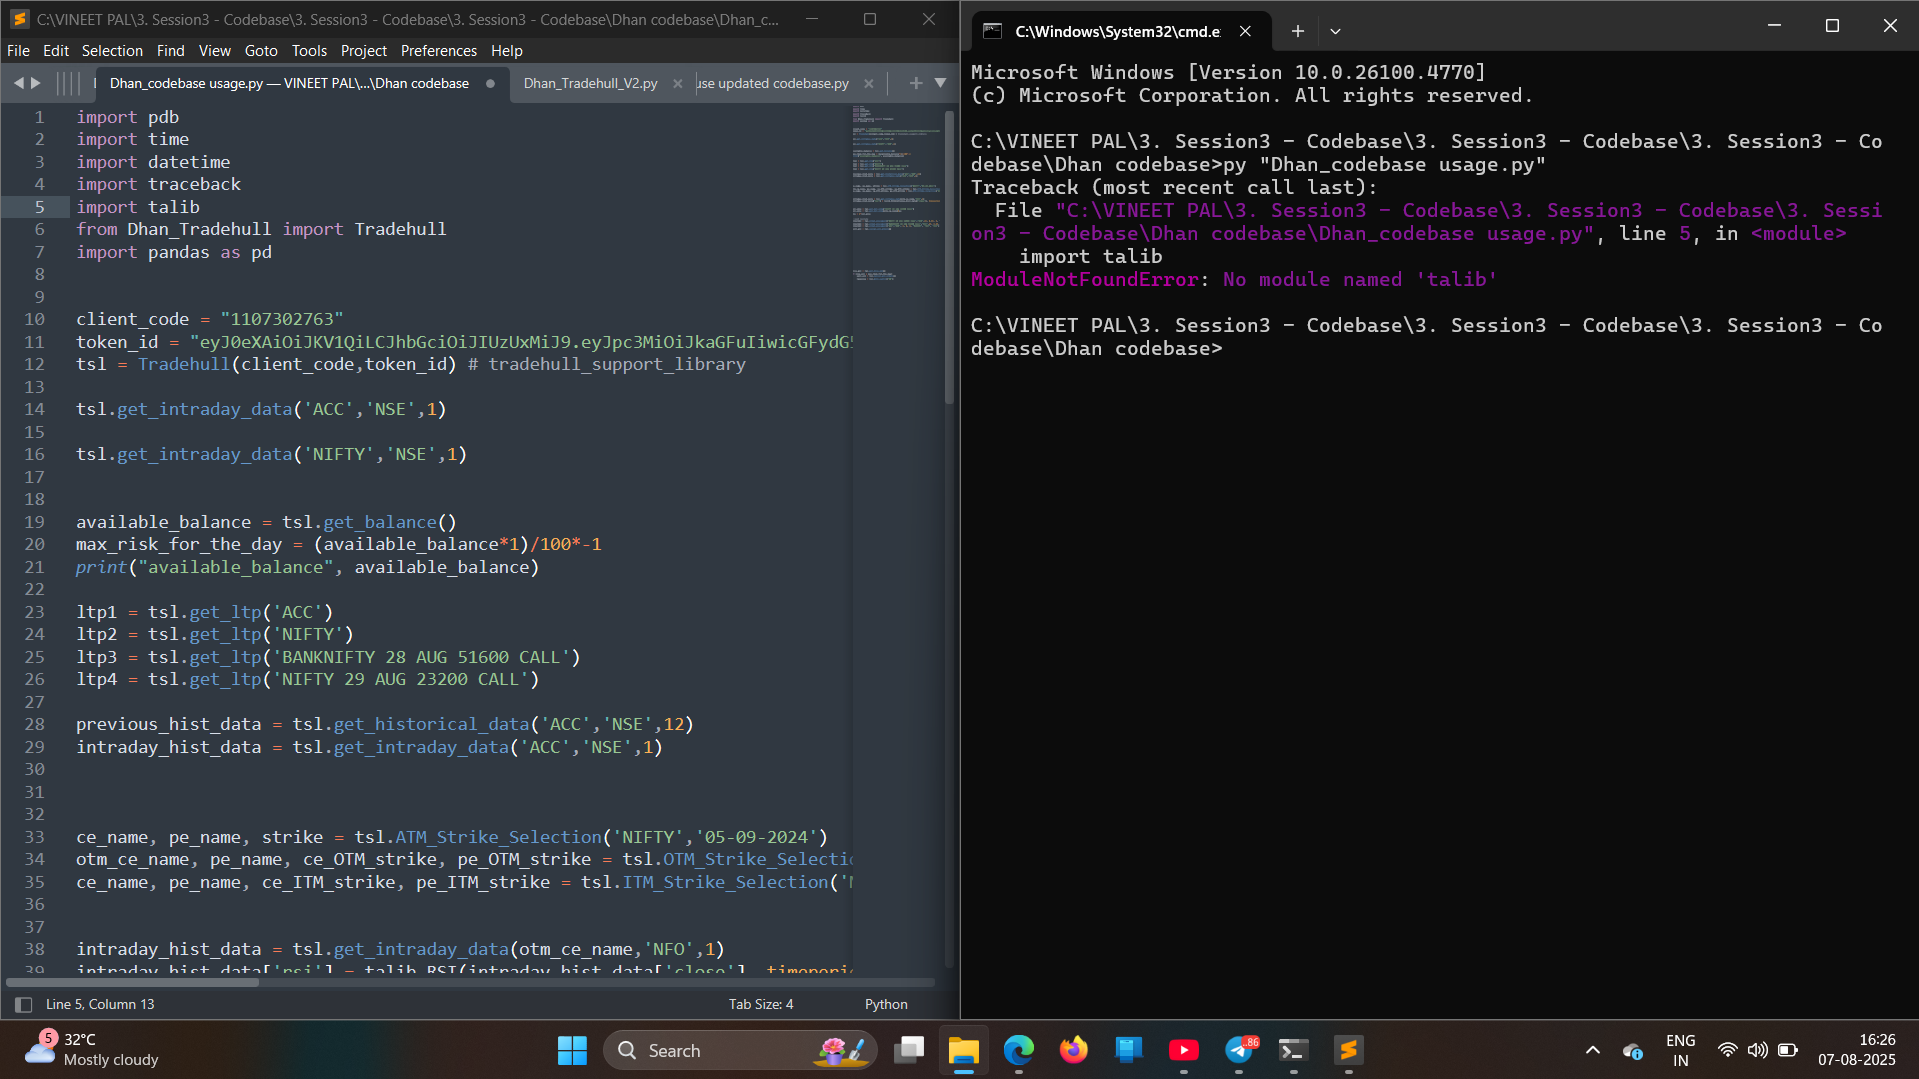The width and height of the screenshot is (1919, 1079).
Task: Open Sublime Text from the taskbar
Action: 1348,1050
